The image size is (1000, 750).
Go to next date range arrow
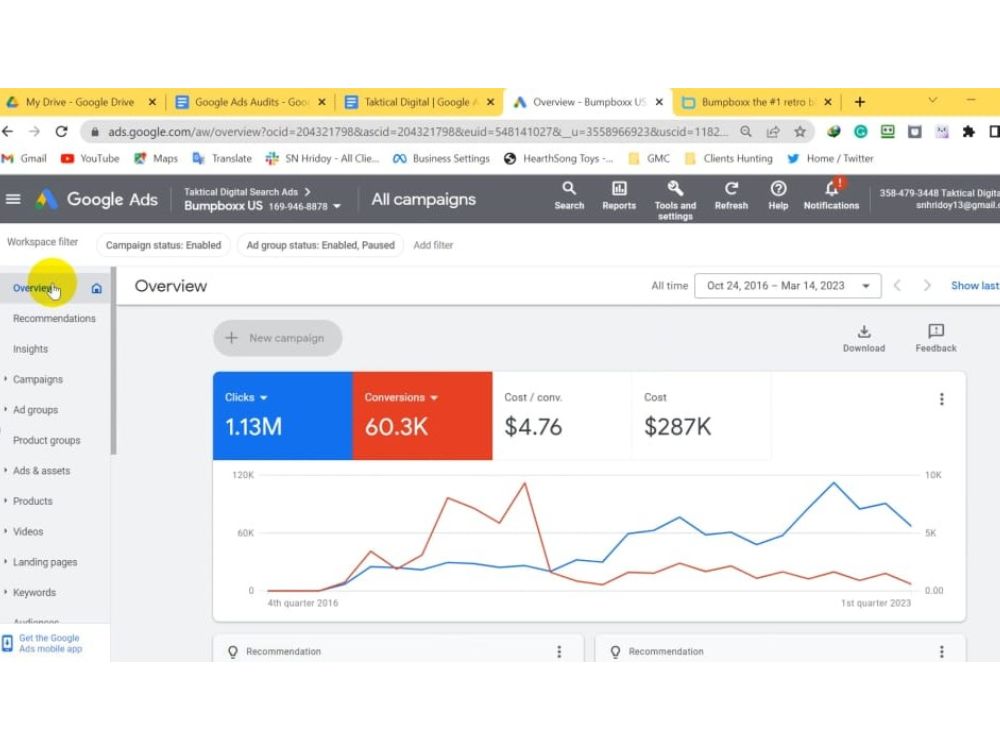(x=927, y=286)
